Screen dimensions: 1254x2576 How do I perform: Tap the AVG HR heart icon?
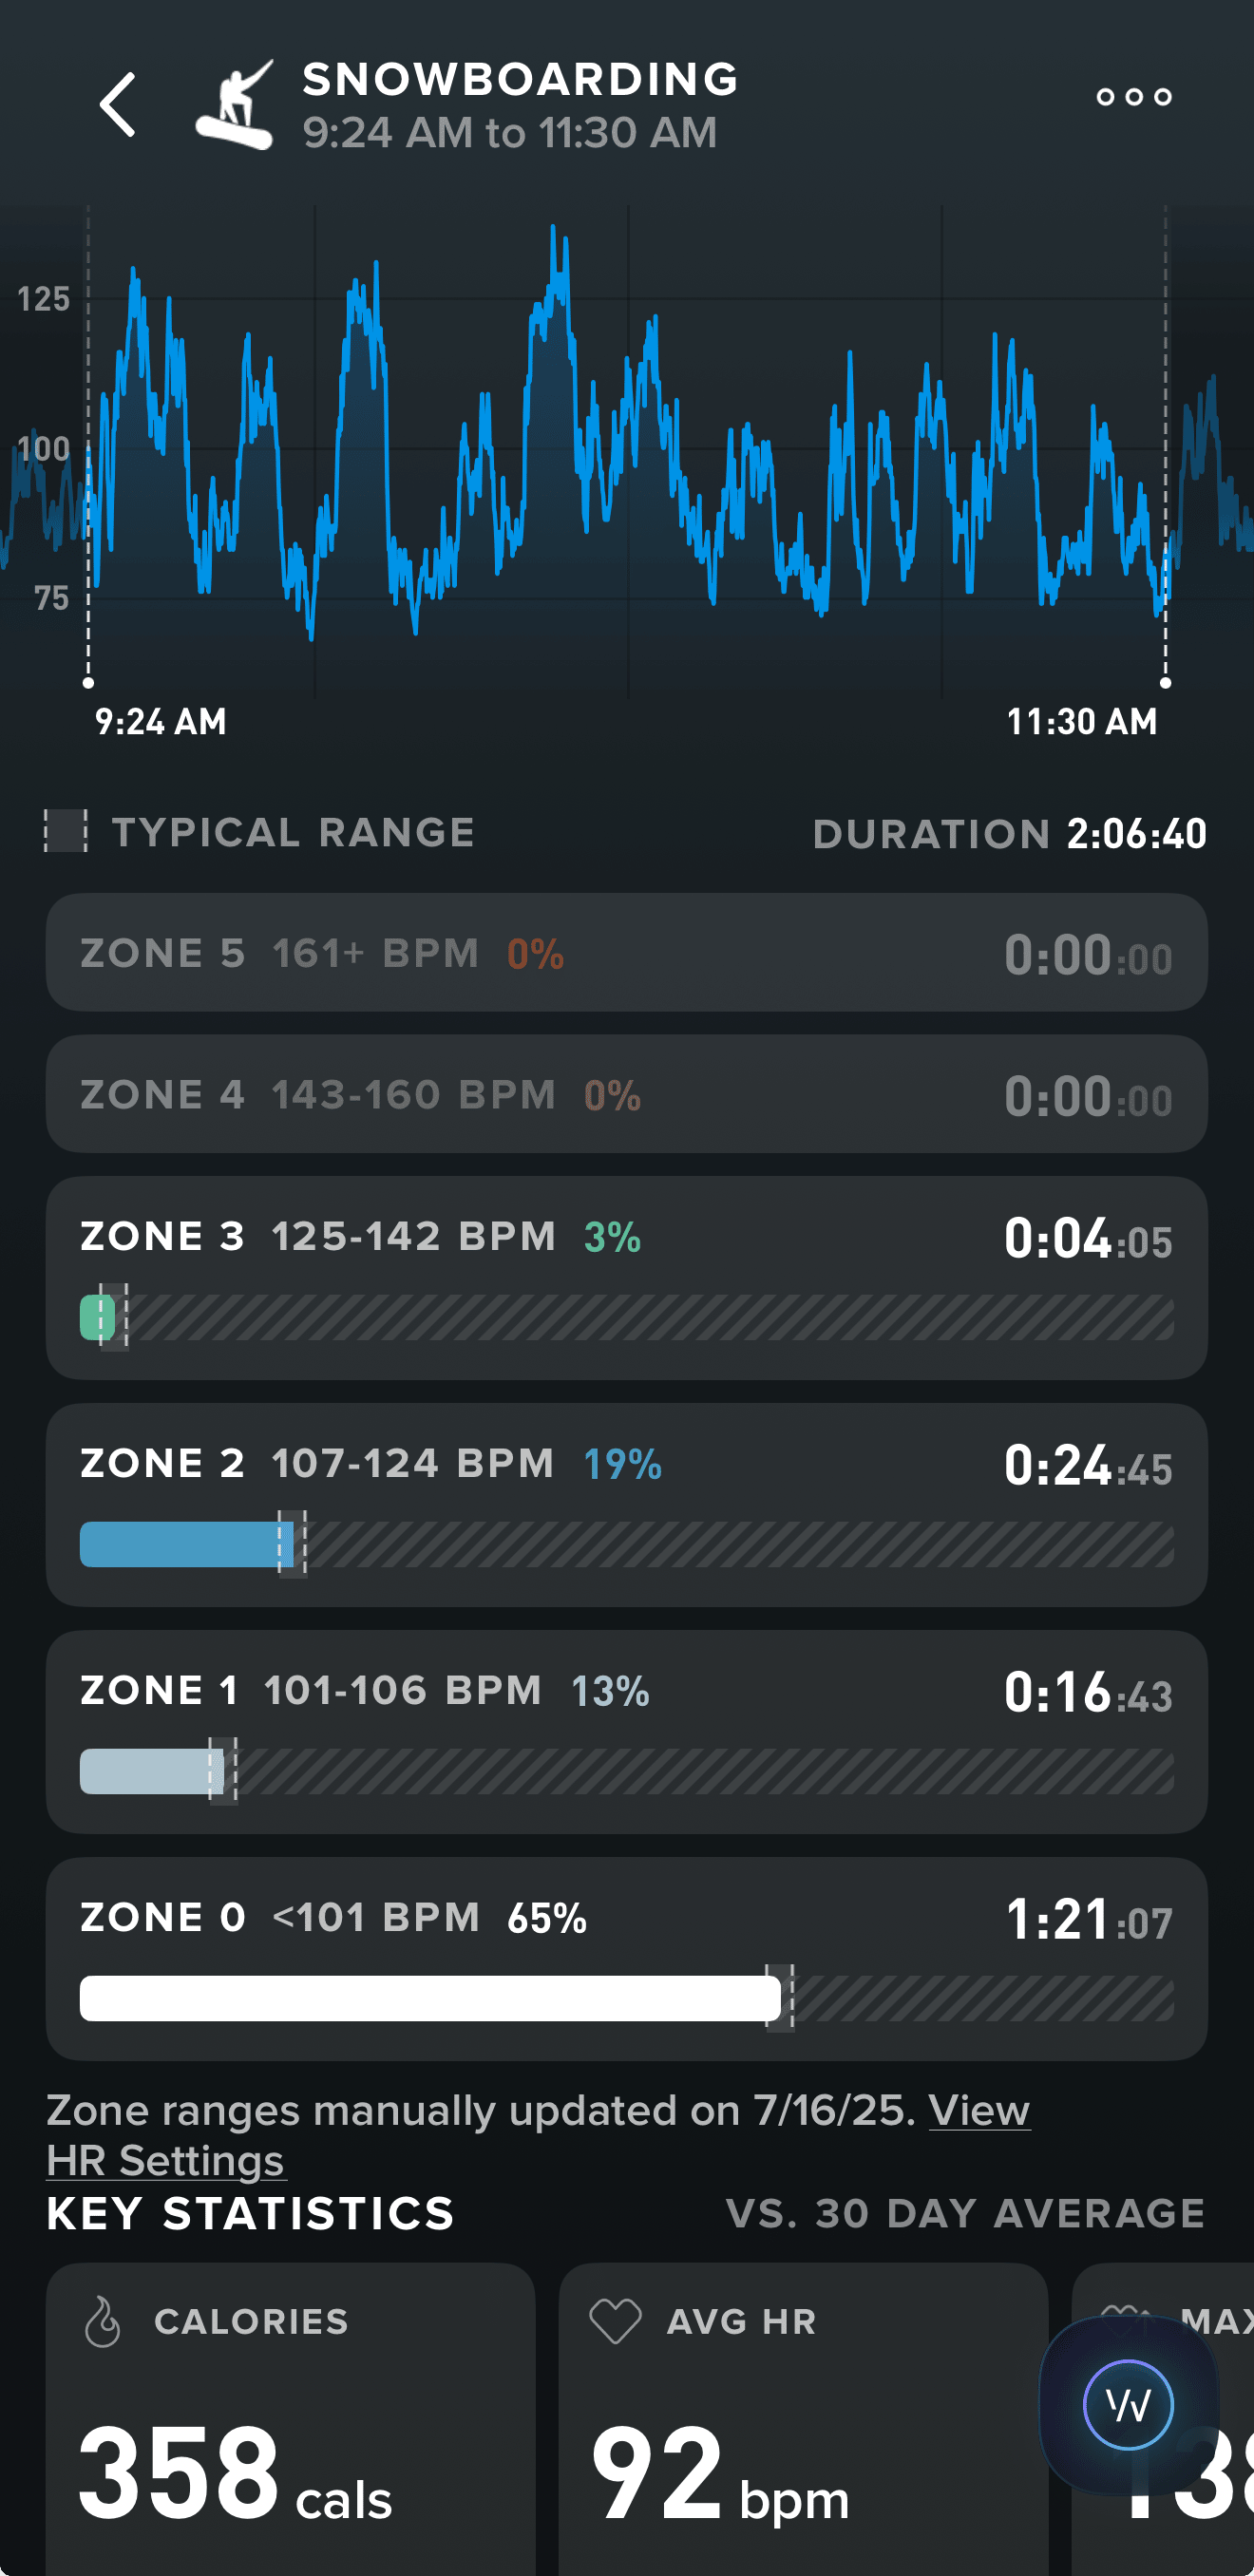[615, 2321]
